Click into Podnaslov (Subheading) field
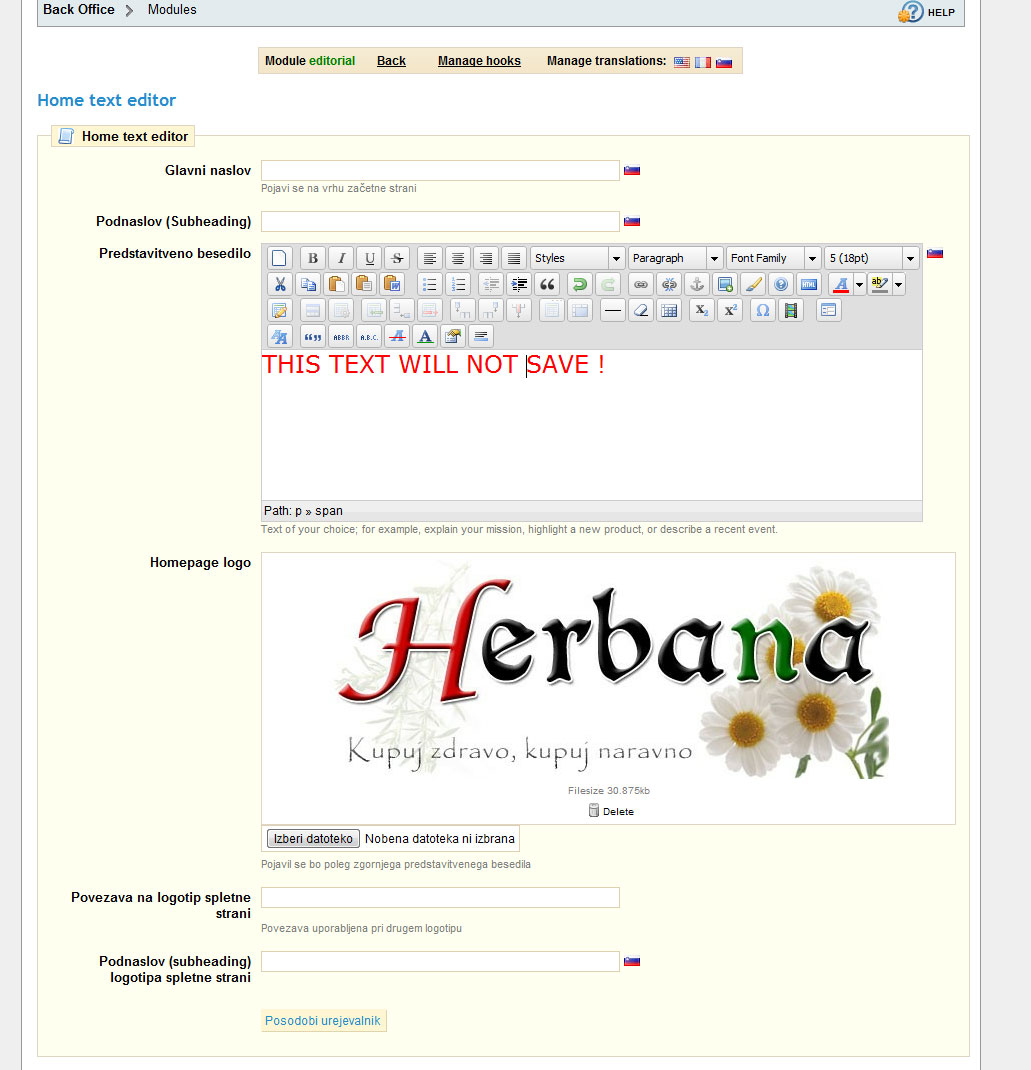Viewport: 1031px width, 1070px height. point(440,221)
